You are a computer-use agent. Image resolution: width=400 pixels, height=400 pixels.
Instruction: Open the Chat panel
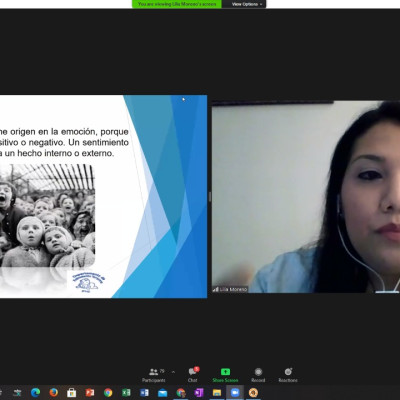(x=193, y=375)
